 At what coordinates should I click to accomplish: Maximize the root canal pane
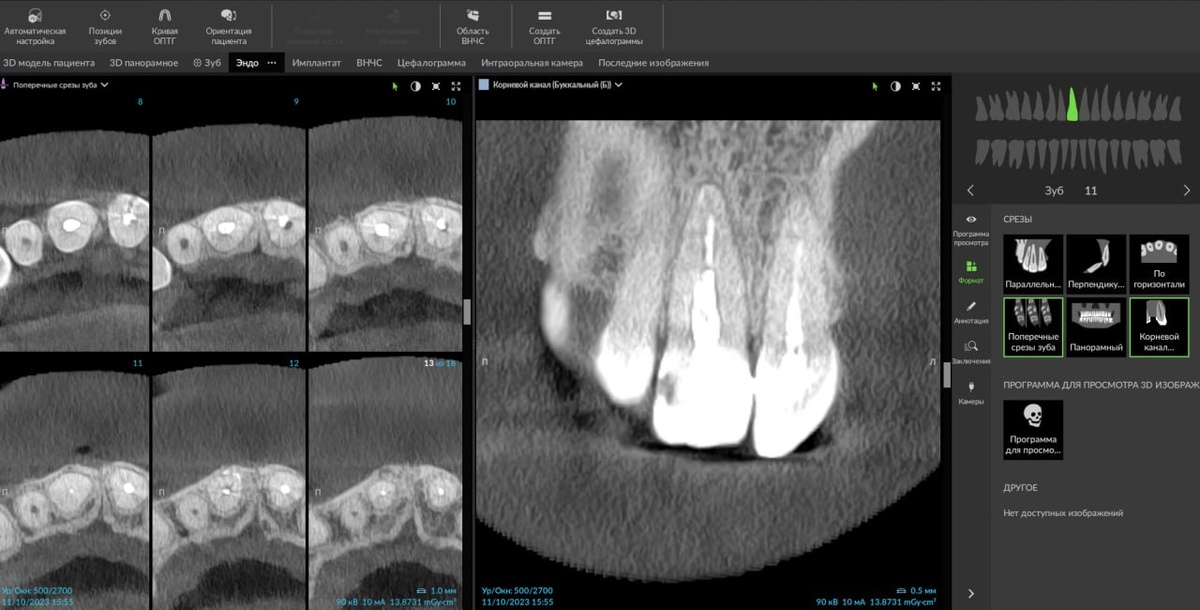tap(936, 86)
